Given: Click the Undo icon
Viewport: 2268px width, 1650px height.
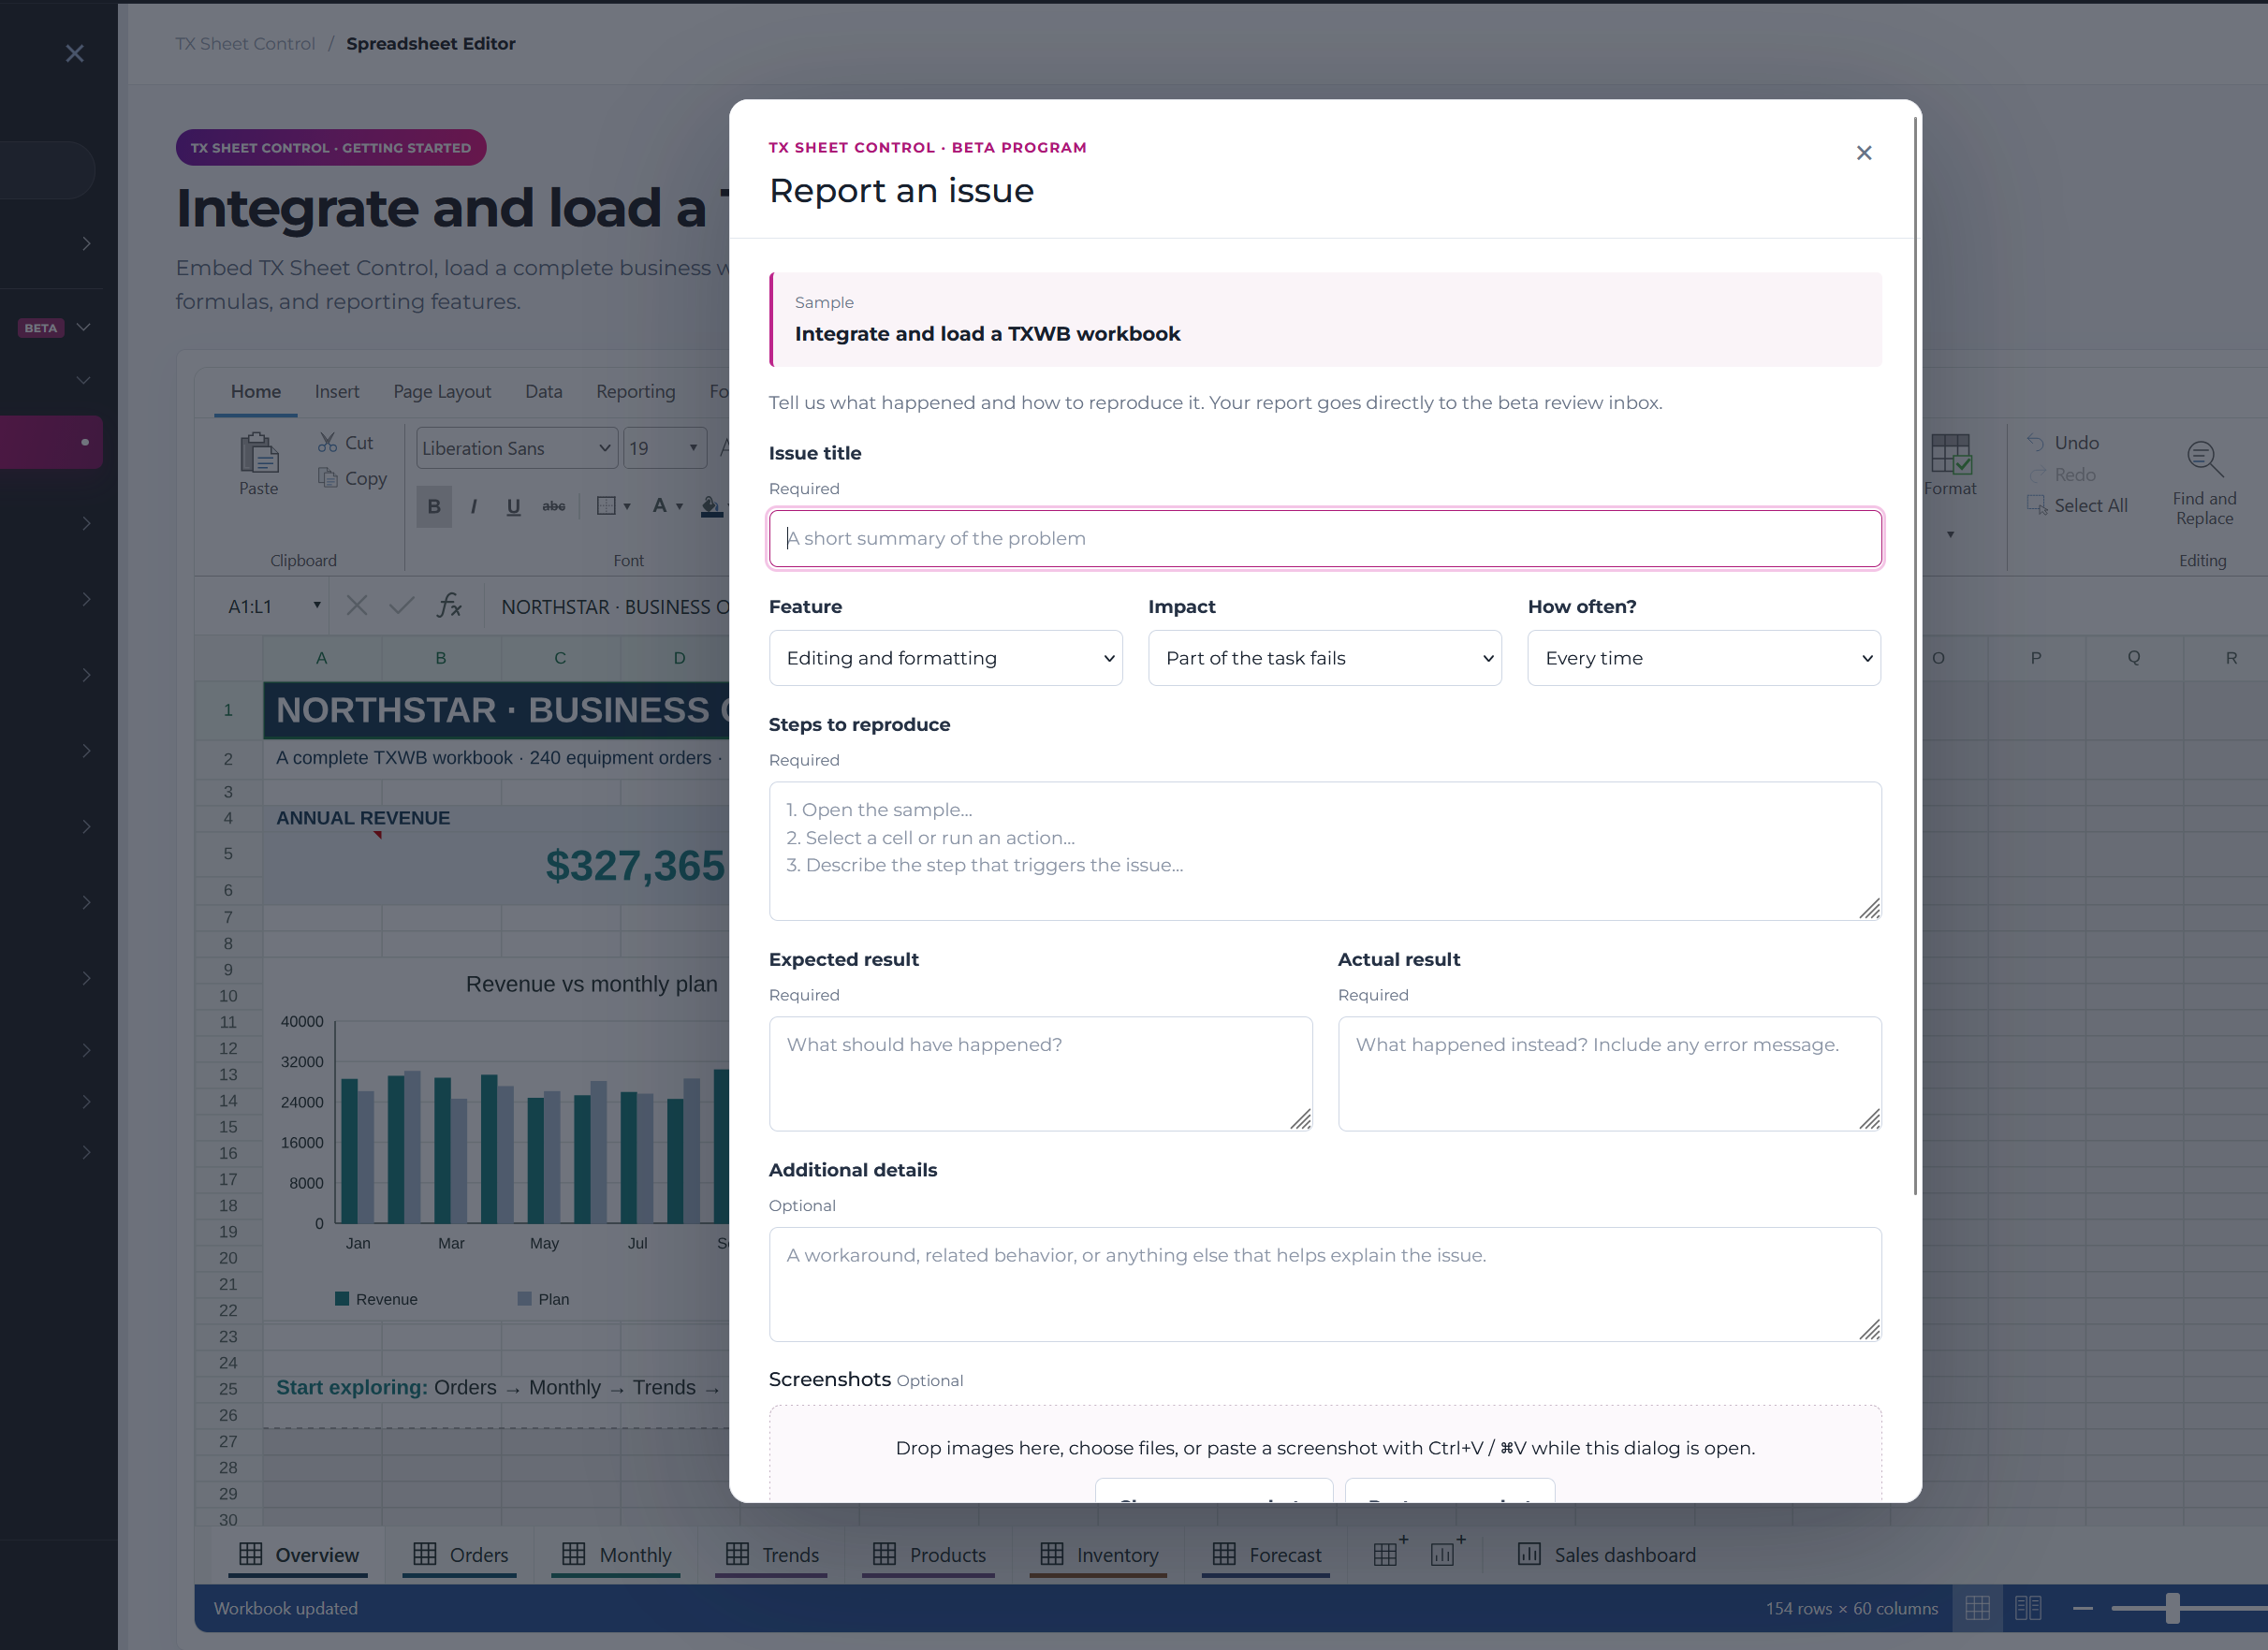Looking at the screenshot, I should coord(2035,442).
